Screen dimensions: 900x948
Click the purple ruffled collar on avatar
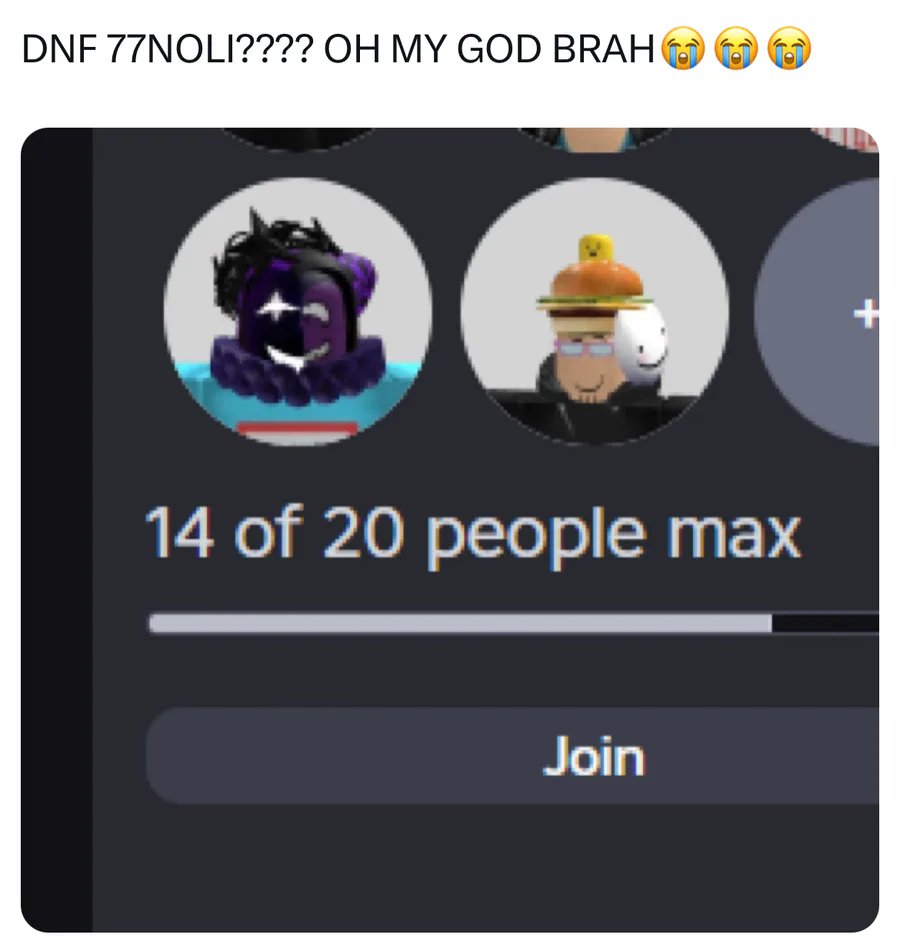point(297,369)
